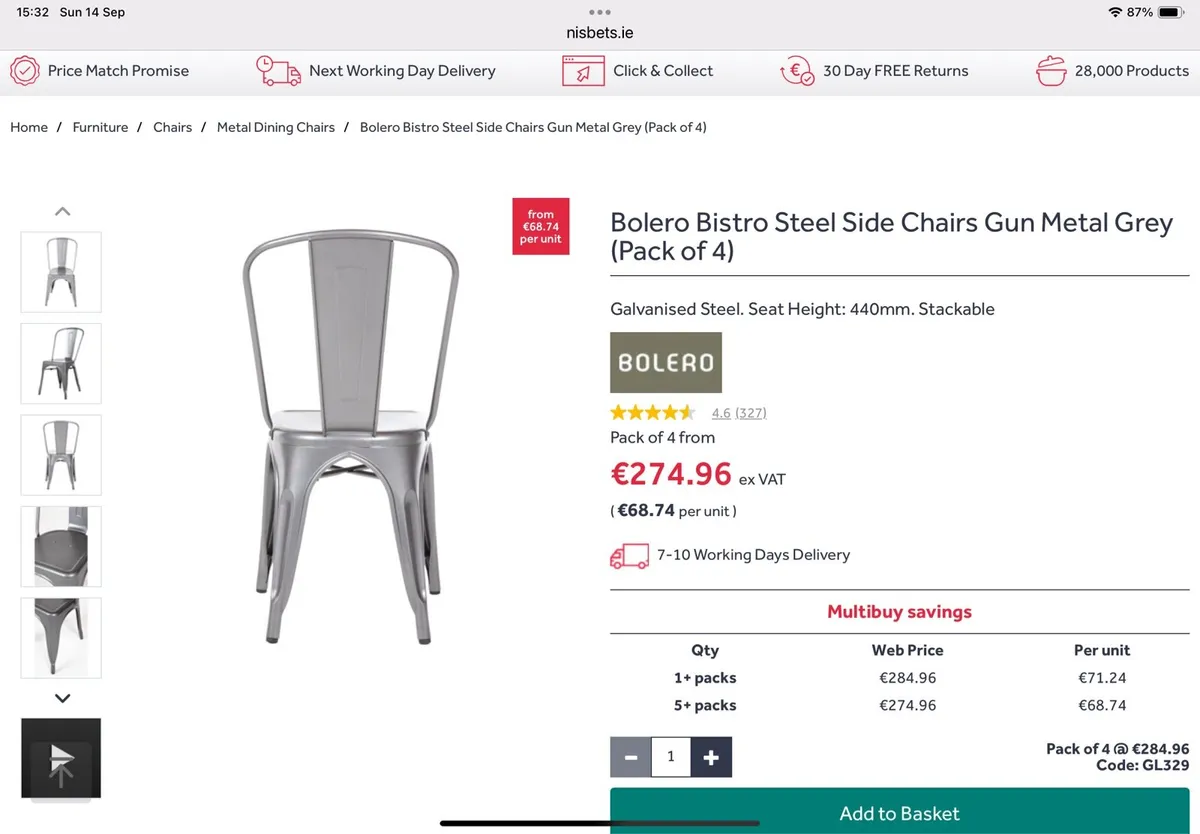Expand more thumbnails with the down chevron

pos(62,697)
